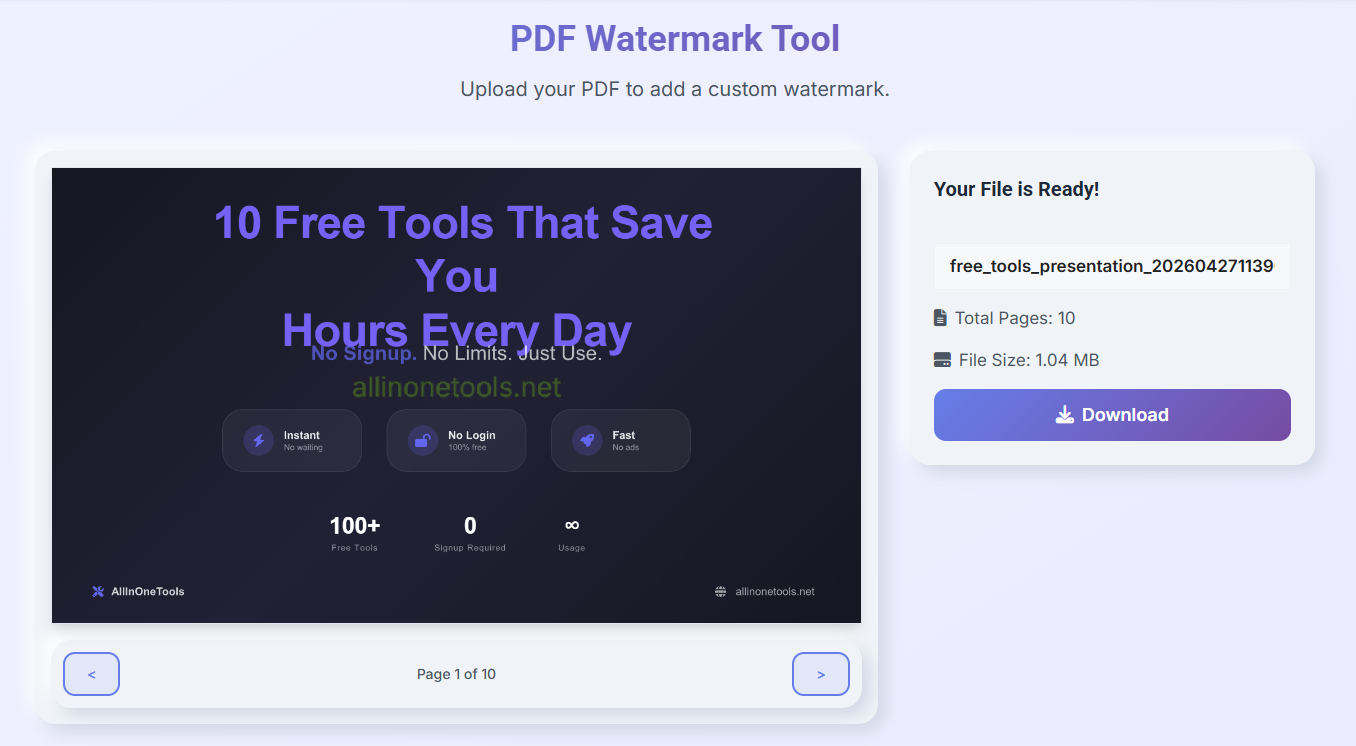Click the 'File Size: 1.04 MB' text
This screenshot has height=746, width=1356.
coord(1029,360)
